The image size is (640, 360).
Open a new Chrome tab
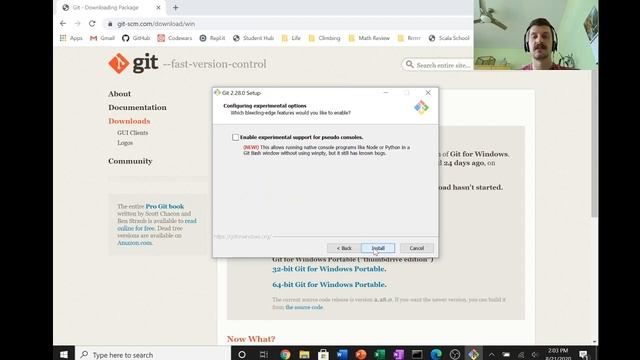click(x=176, y=7)
